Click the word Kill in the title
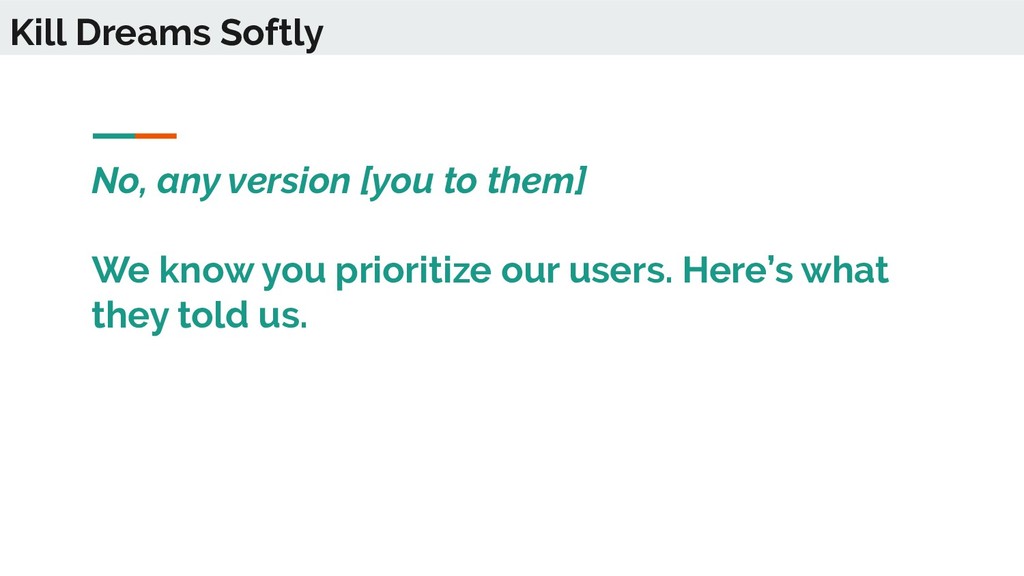The width and height of the screenshot is (1024, 576). pyautogui.click(x=38, y=33)
